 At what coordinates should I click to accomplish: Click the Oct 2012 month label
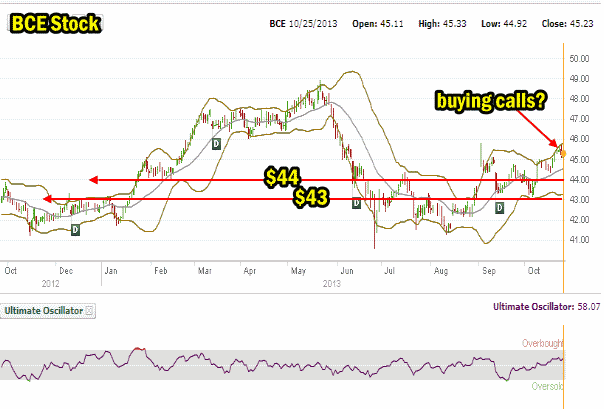tap(10, 271)
